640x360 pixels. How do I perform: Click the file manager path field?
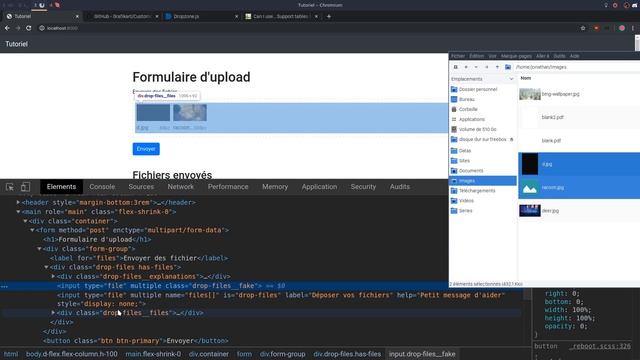(576, 67)
